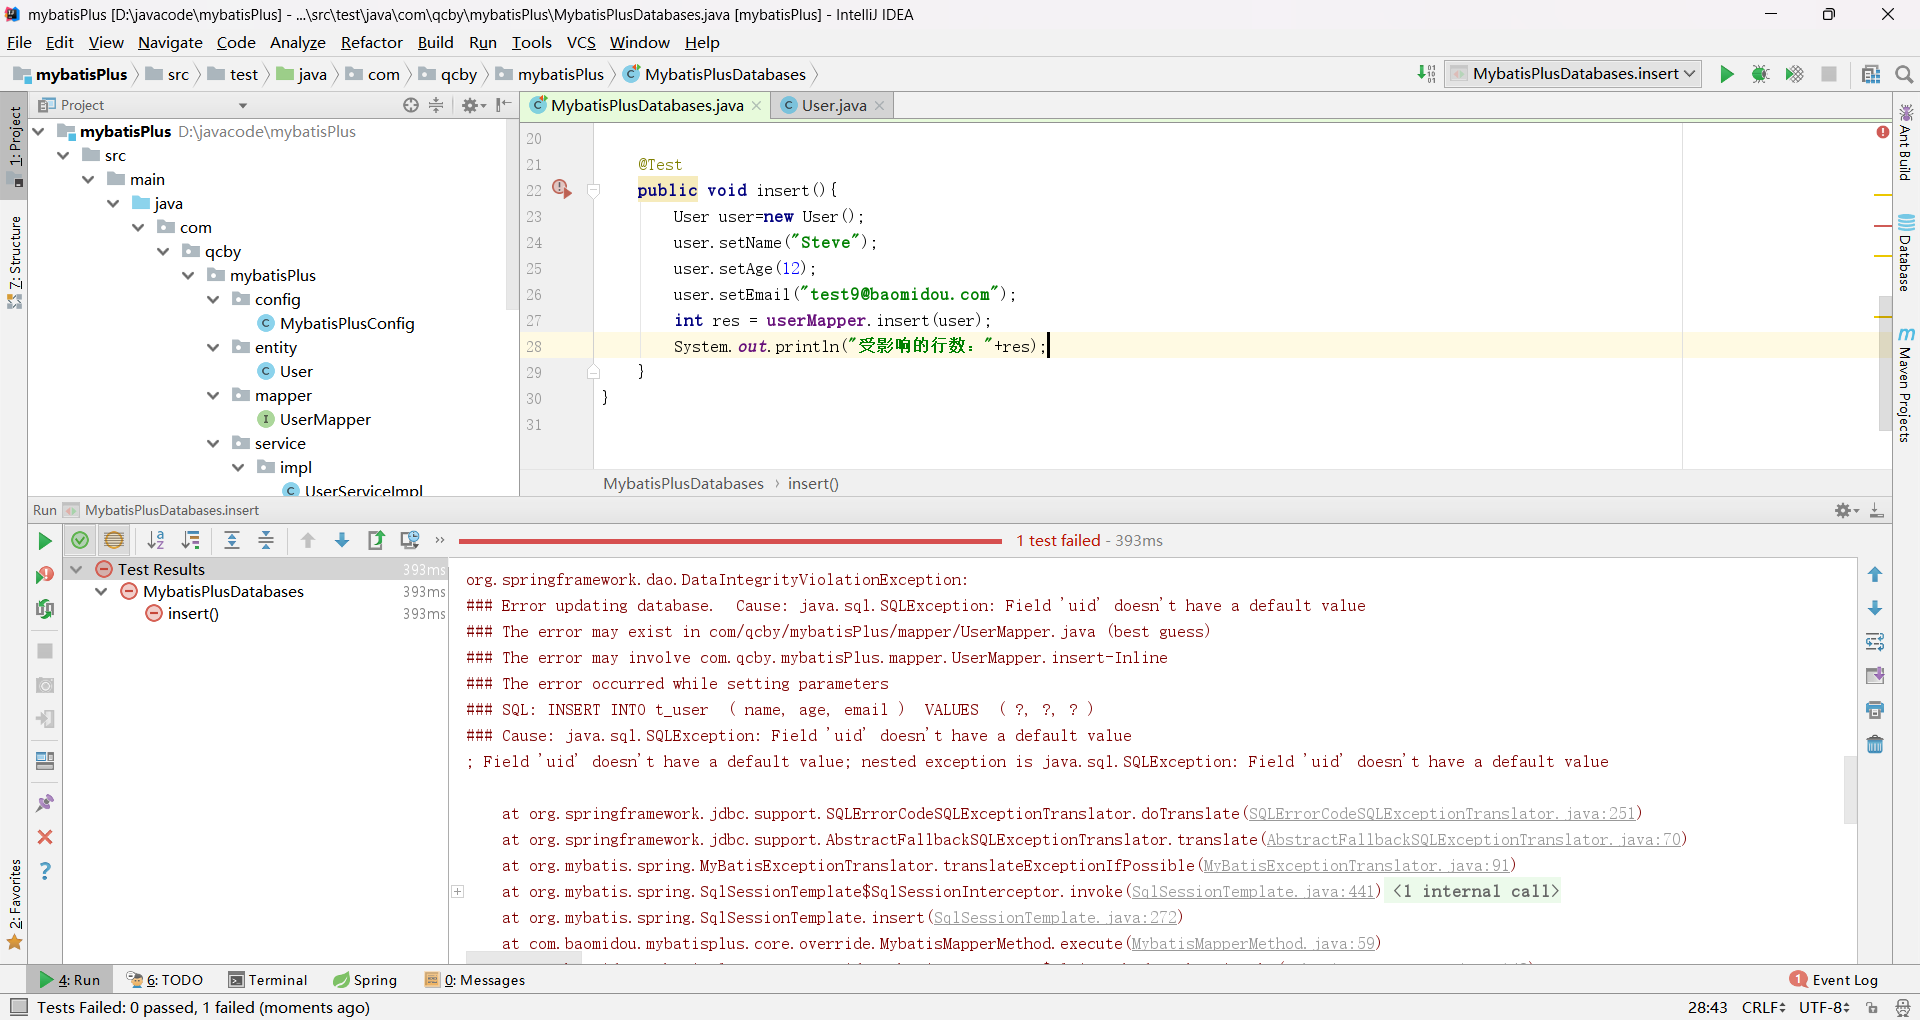The height and width of the screenshot is (1020, 1920).
Task: Open MyBatisExceptionTranslator.java:91 stack link
Action: pos(1356,866)
